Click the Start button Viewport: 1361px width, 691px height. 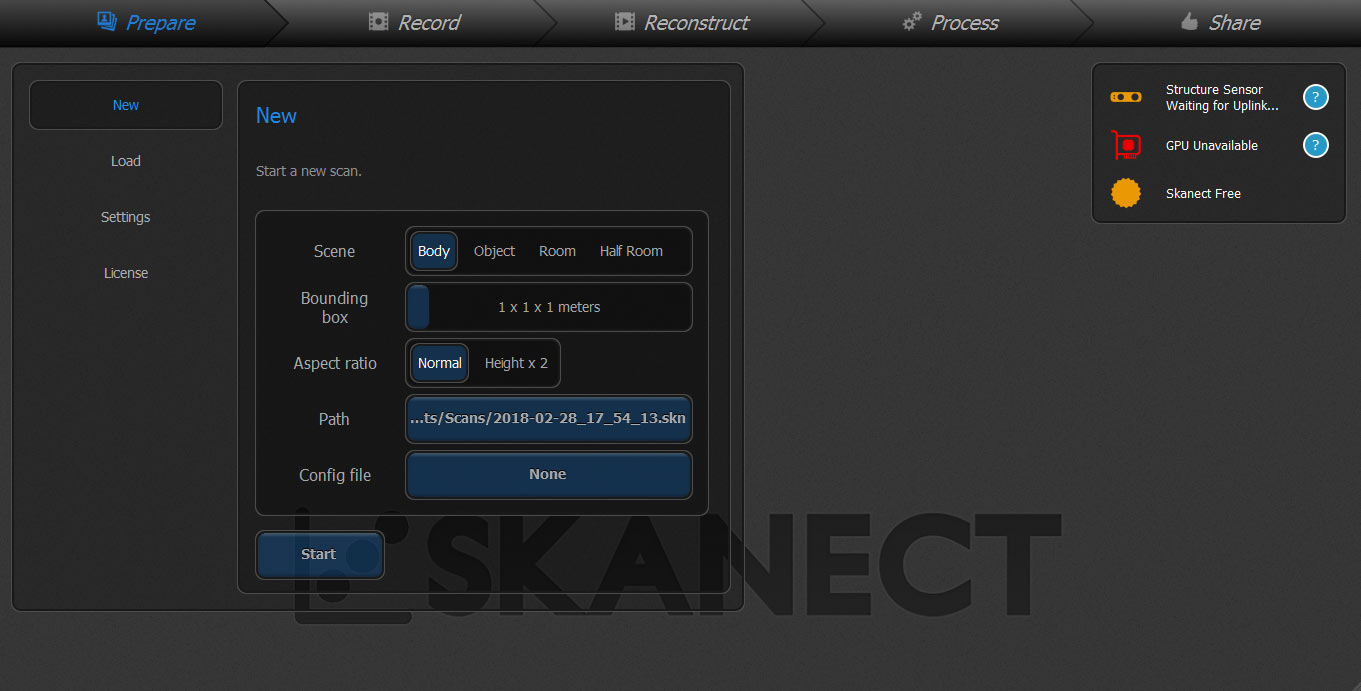tap(320, 554)
